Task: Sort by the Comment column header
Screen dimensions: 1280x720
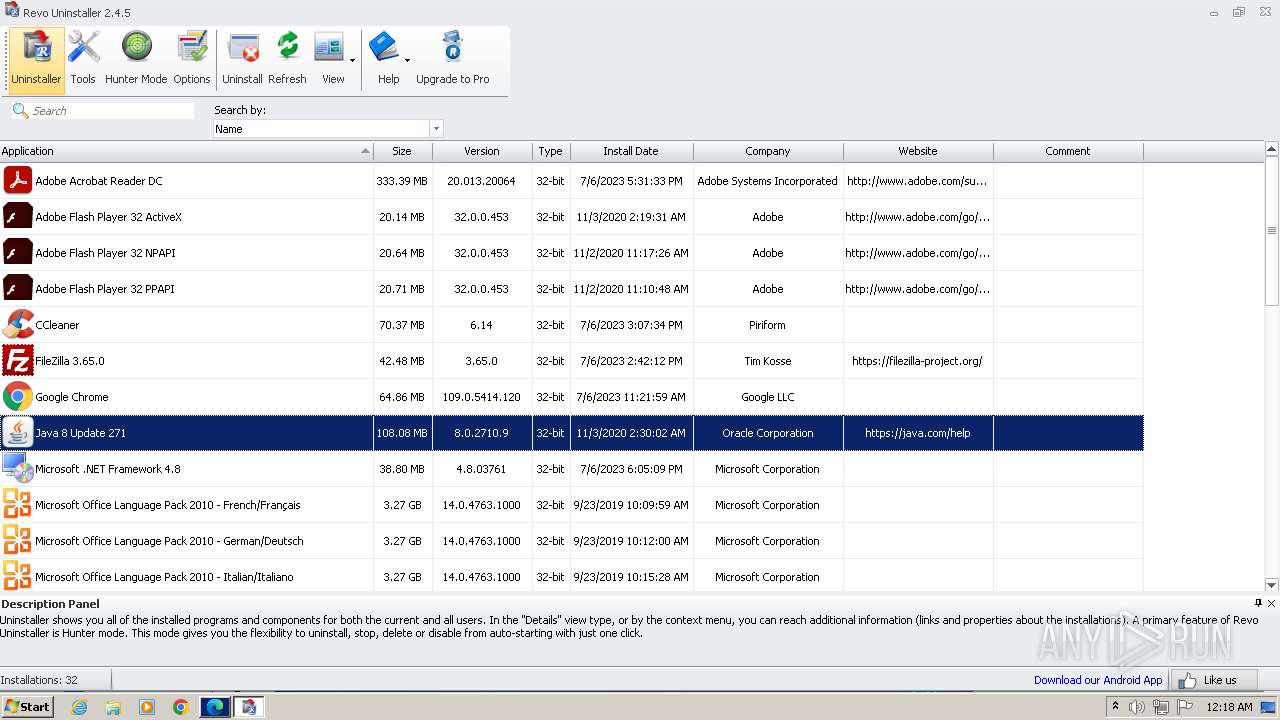Action: pos(1068,151)
